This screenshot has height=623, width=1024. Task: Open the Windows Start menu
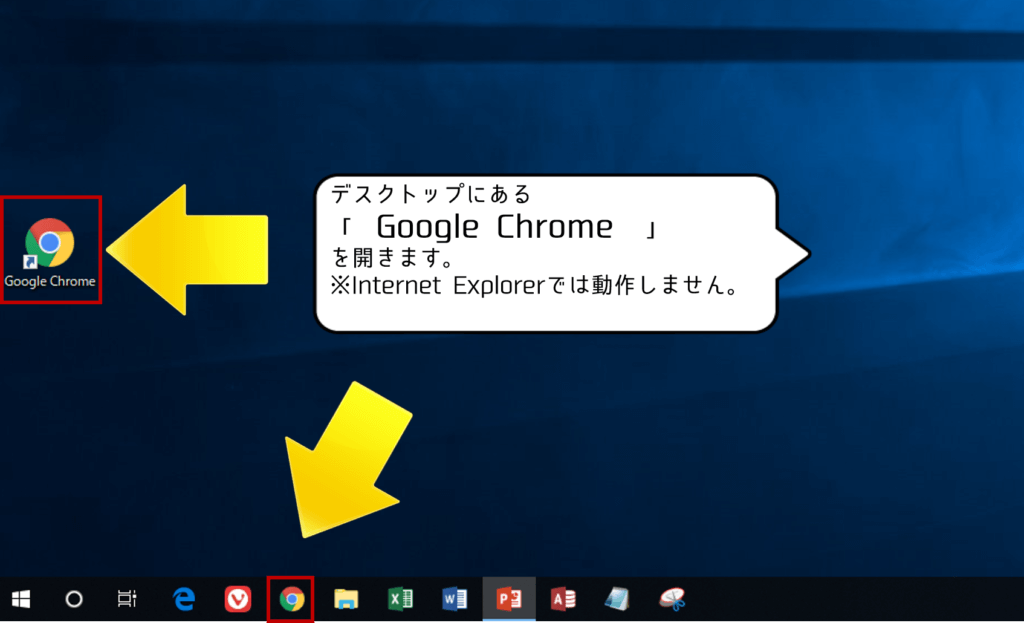pyautogui.click(x=21, y=599)
